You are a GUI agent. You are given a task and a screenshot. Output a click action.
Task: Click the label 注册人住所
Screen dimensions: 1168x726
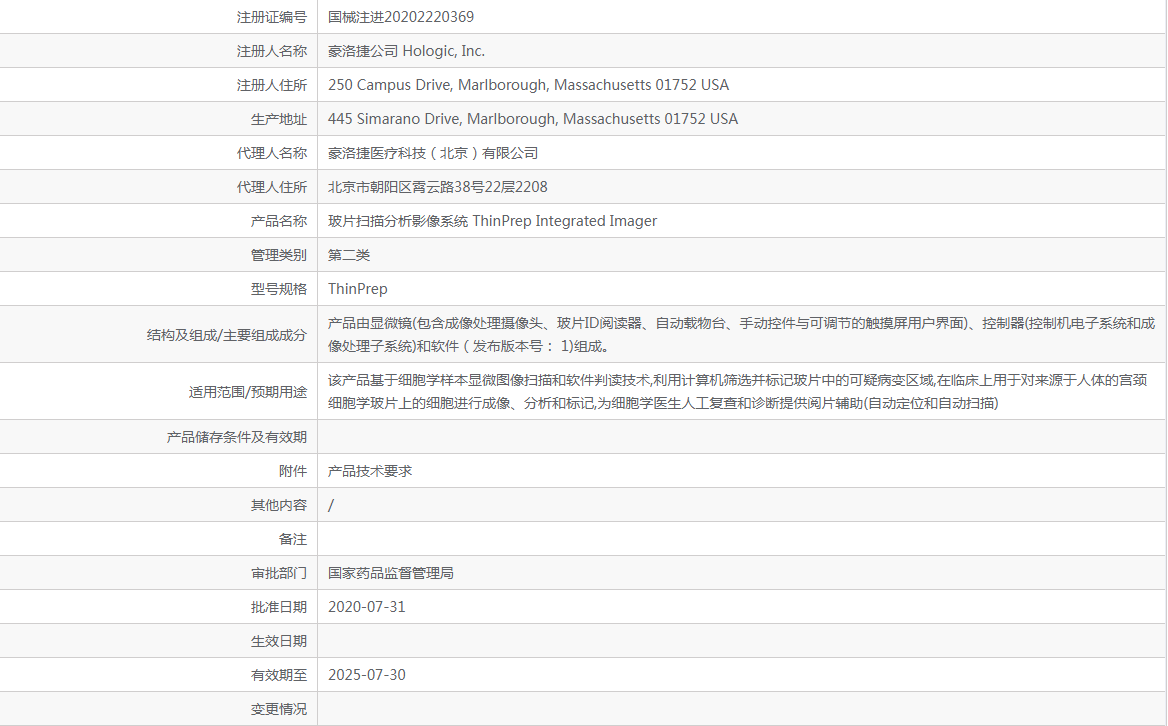click(x=272, y=85)
